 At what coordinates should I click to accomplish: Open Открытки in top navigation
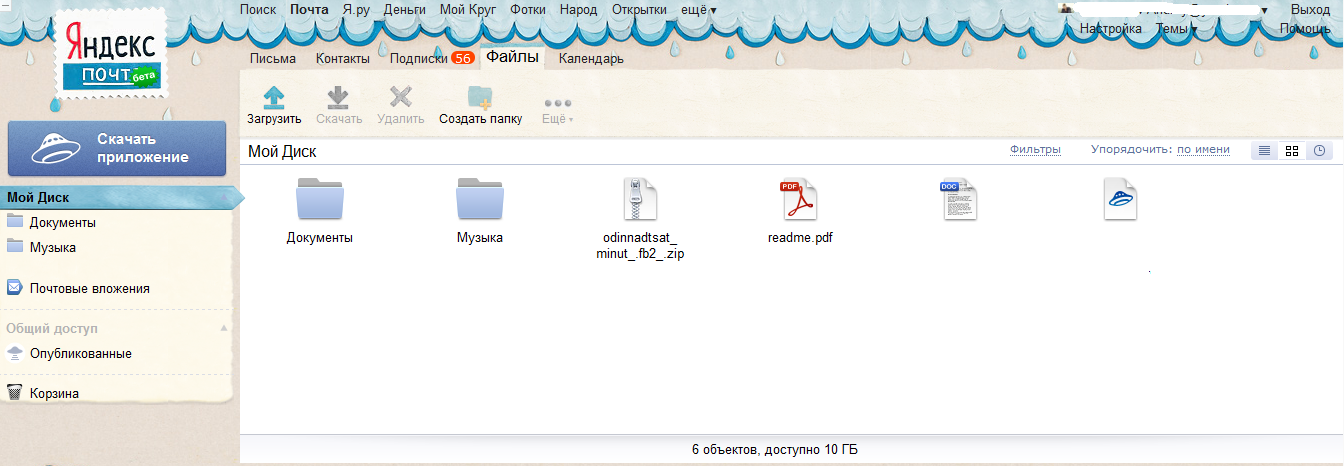(639, 9)
